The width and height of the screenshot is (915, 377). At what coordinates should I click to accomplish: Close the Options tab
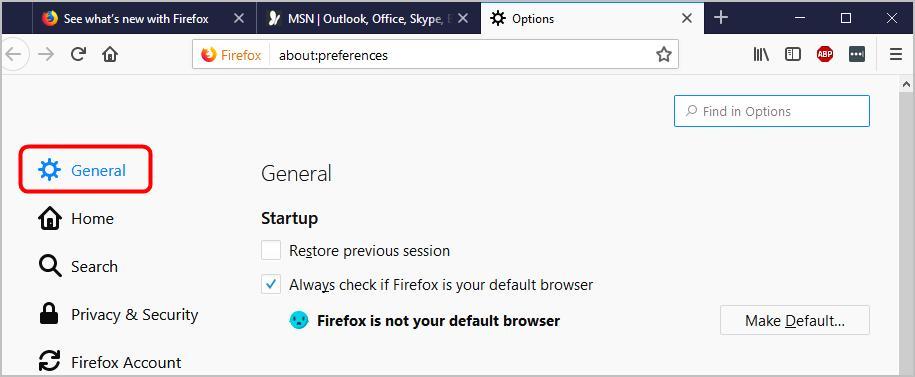(687, 18)
